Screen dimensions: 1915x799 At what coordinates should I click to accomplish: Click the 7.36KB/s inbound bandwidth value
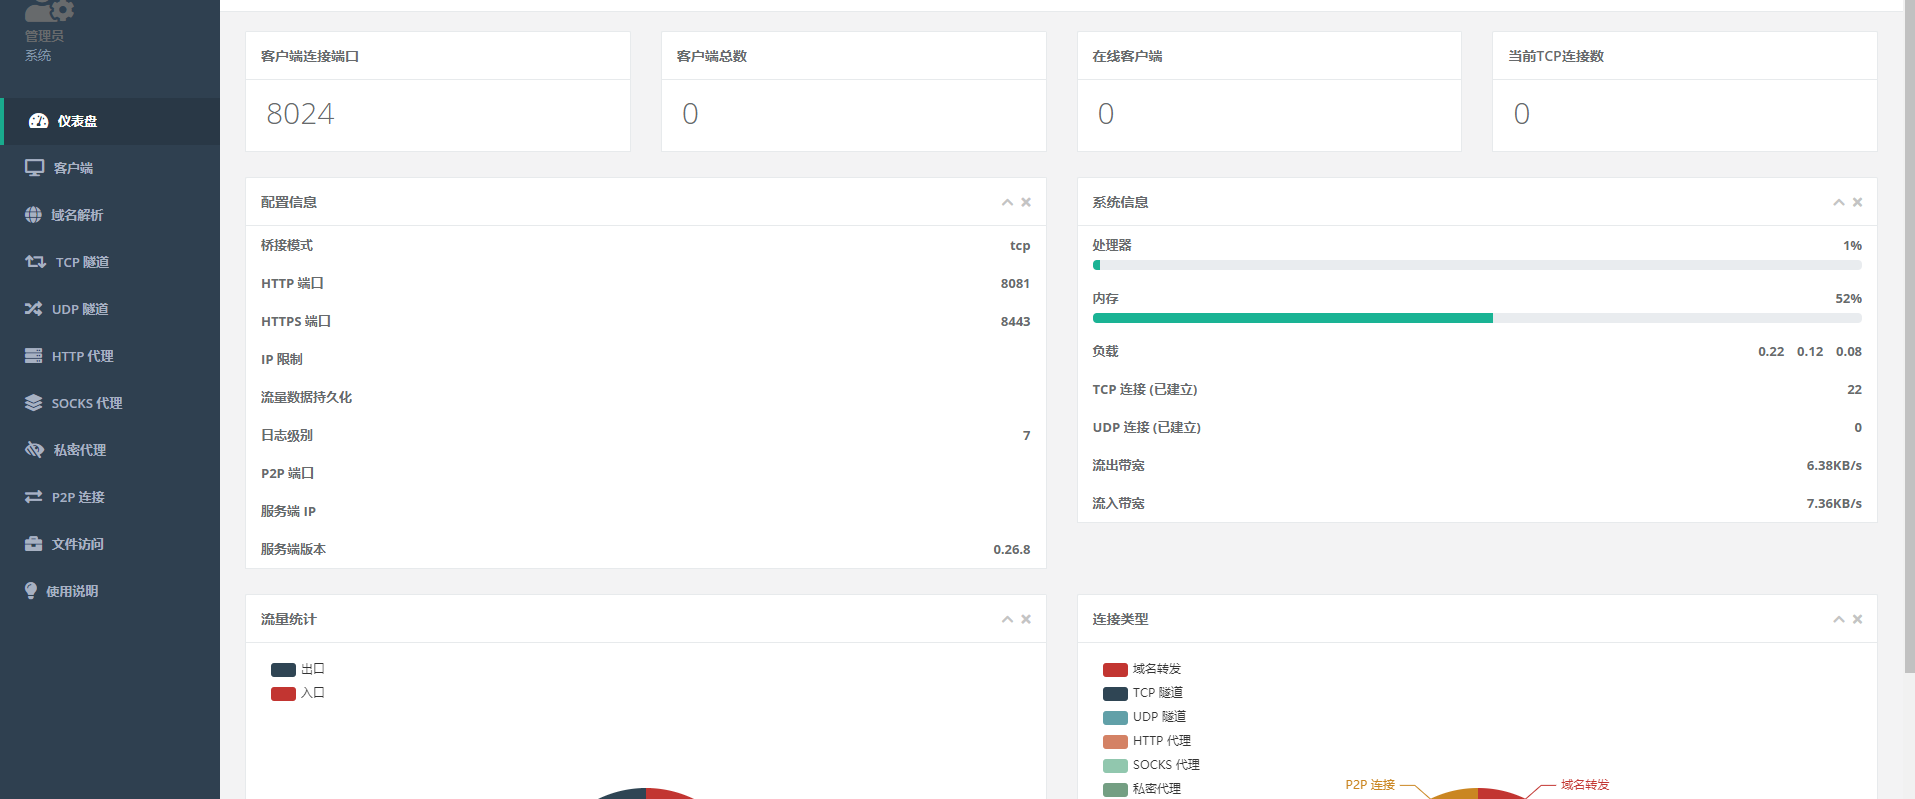(x=1834, y=503)
